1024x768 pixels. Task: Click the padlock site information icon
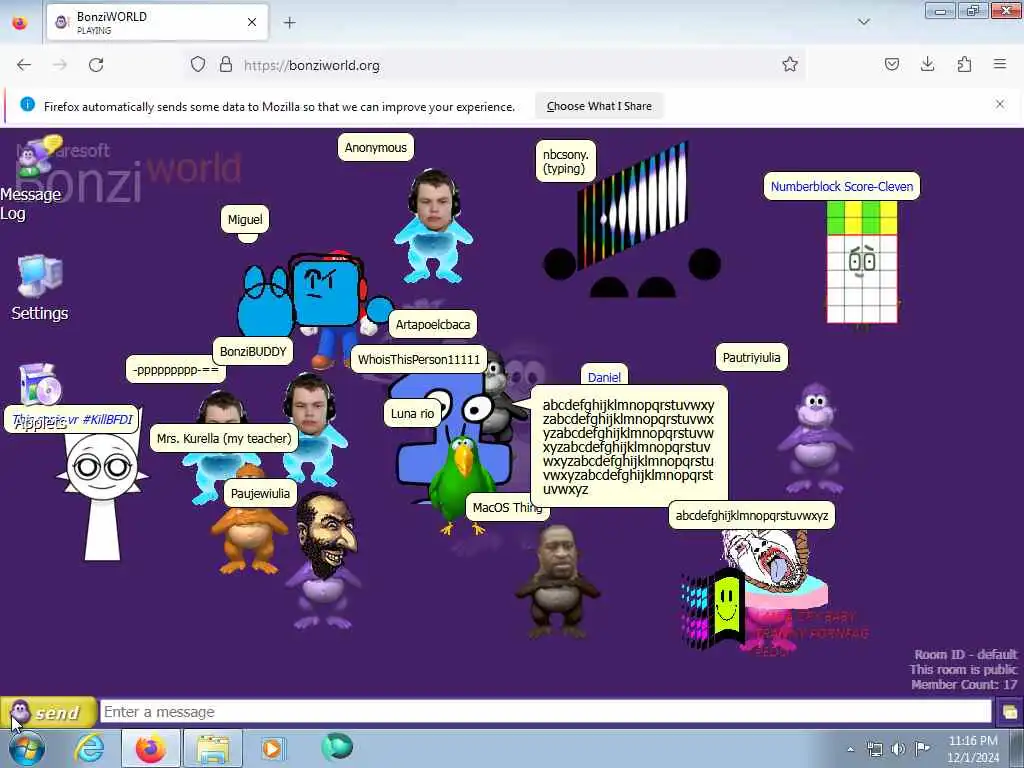[x=225, y=65]
